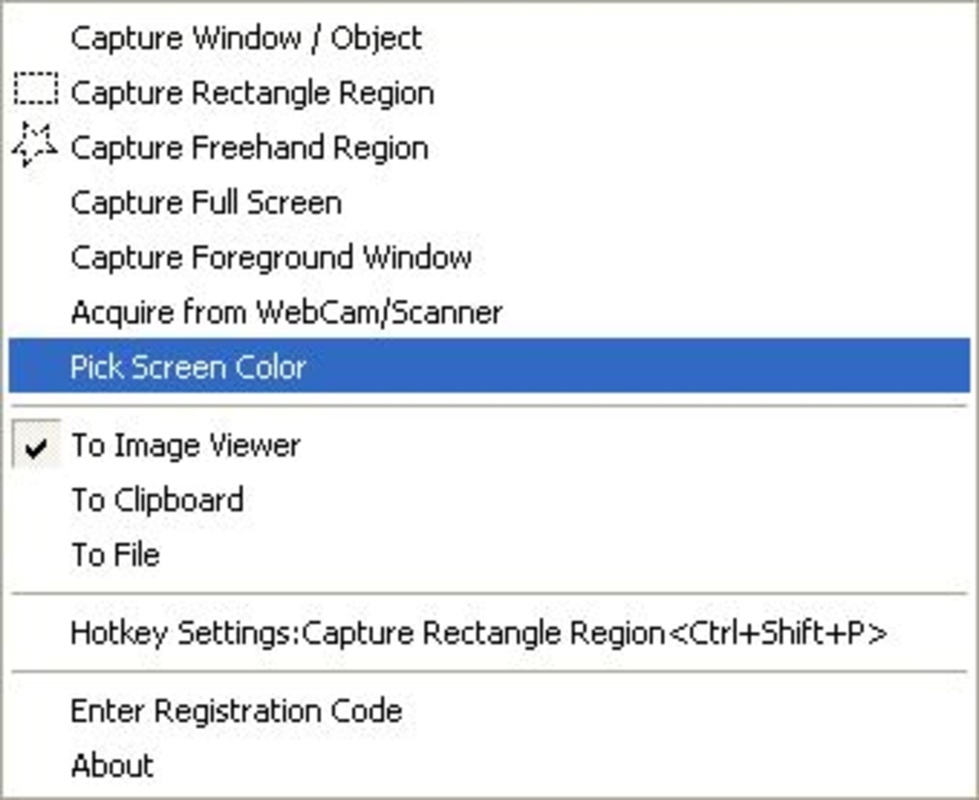Start a Capture Freehand Region
The image size is (979, 800).
click(x=249, y=148)
